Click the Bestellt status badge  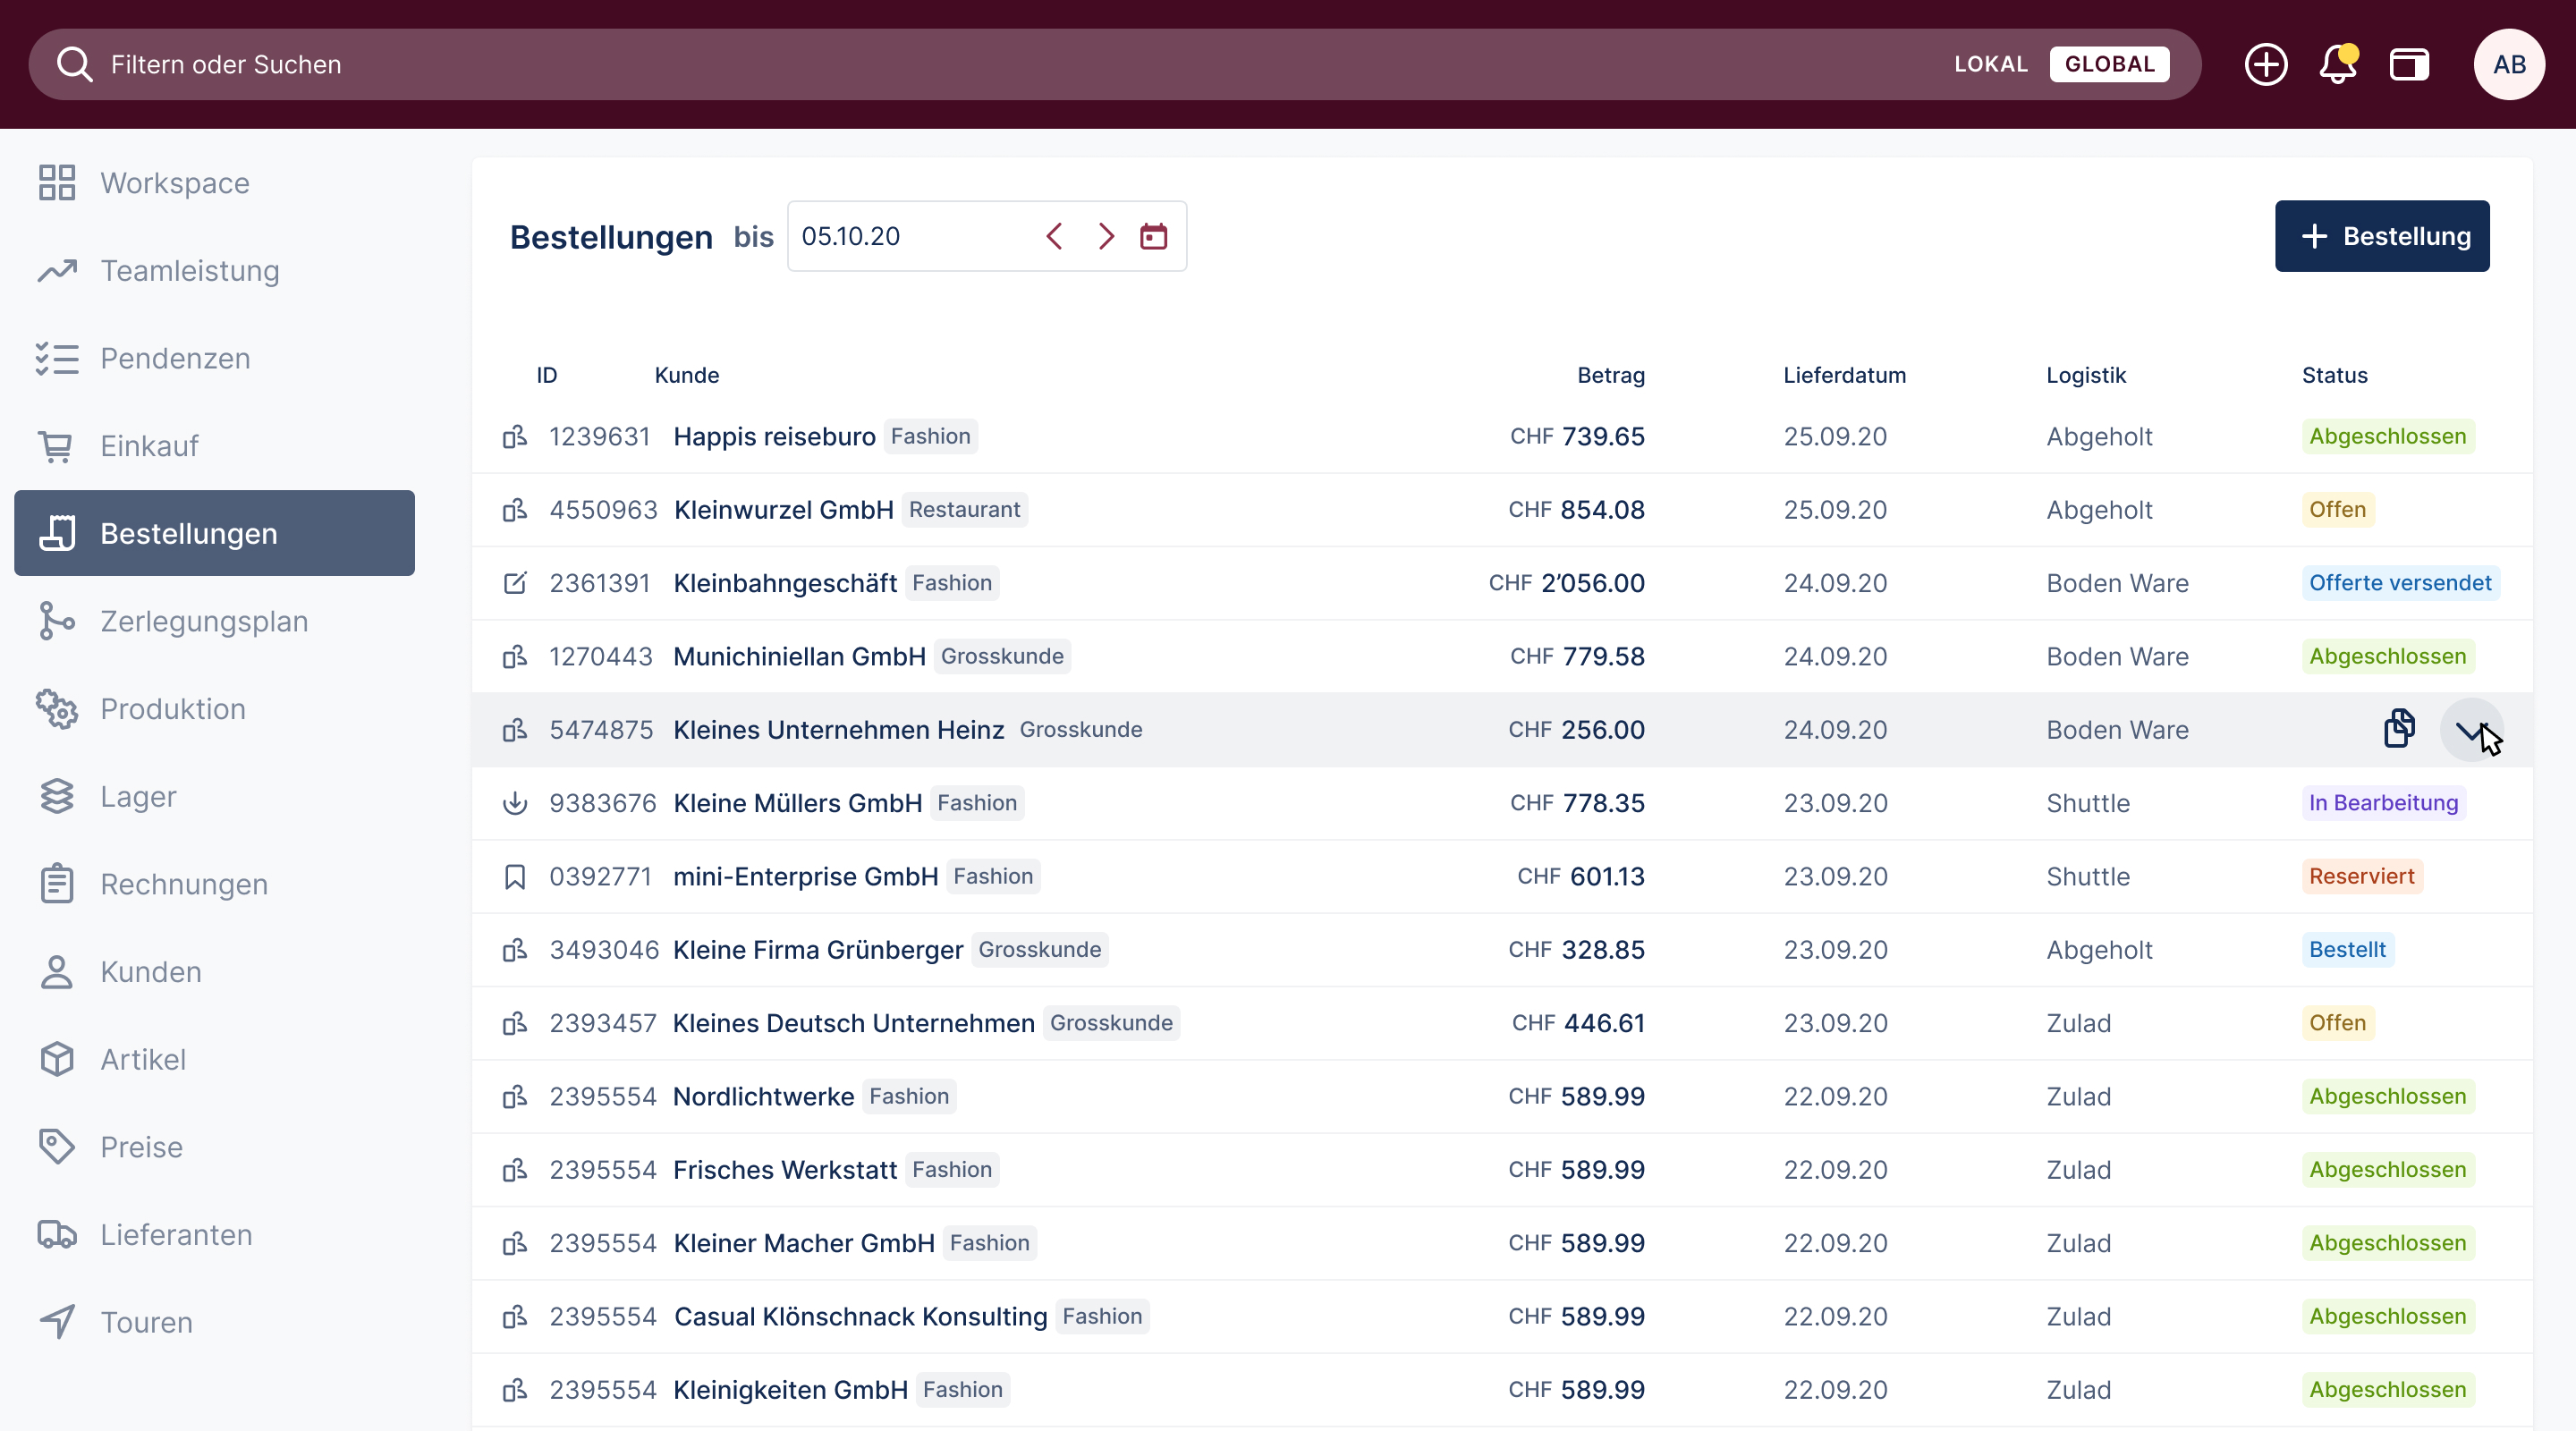coord(2347,950)
